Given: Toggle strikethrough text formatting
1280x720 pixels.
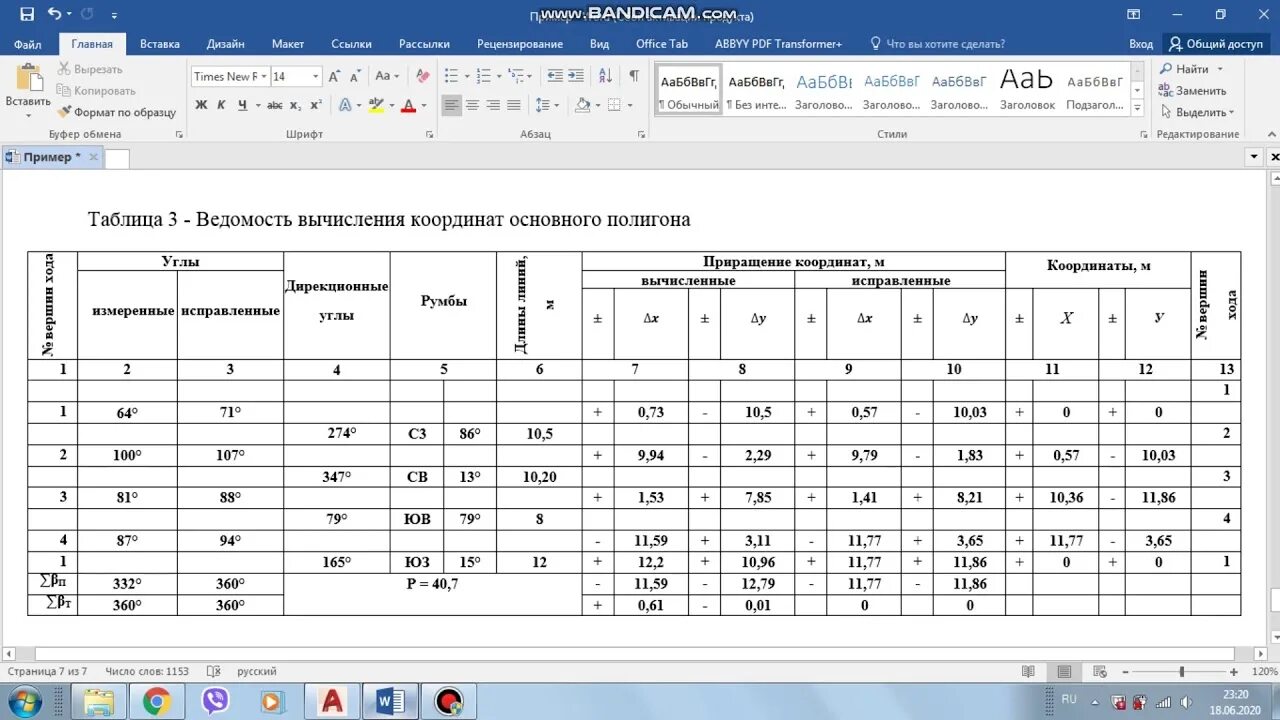Looking at the screenshot, I should 274,105.
